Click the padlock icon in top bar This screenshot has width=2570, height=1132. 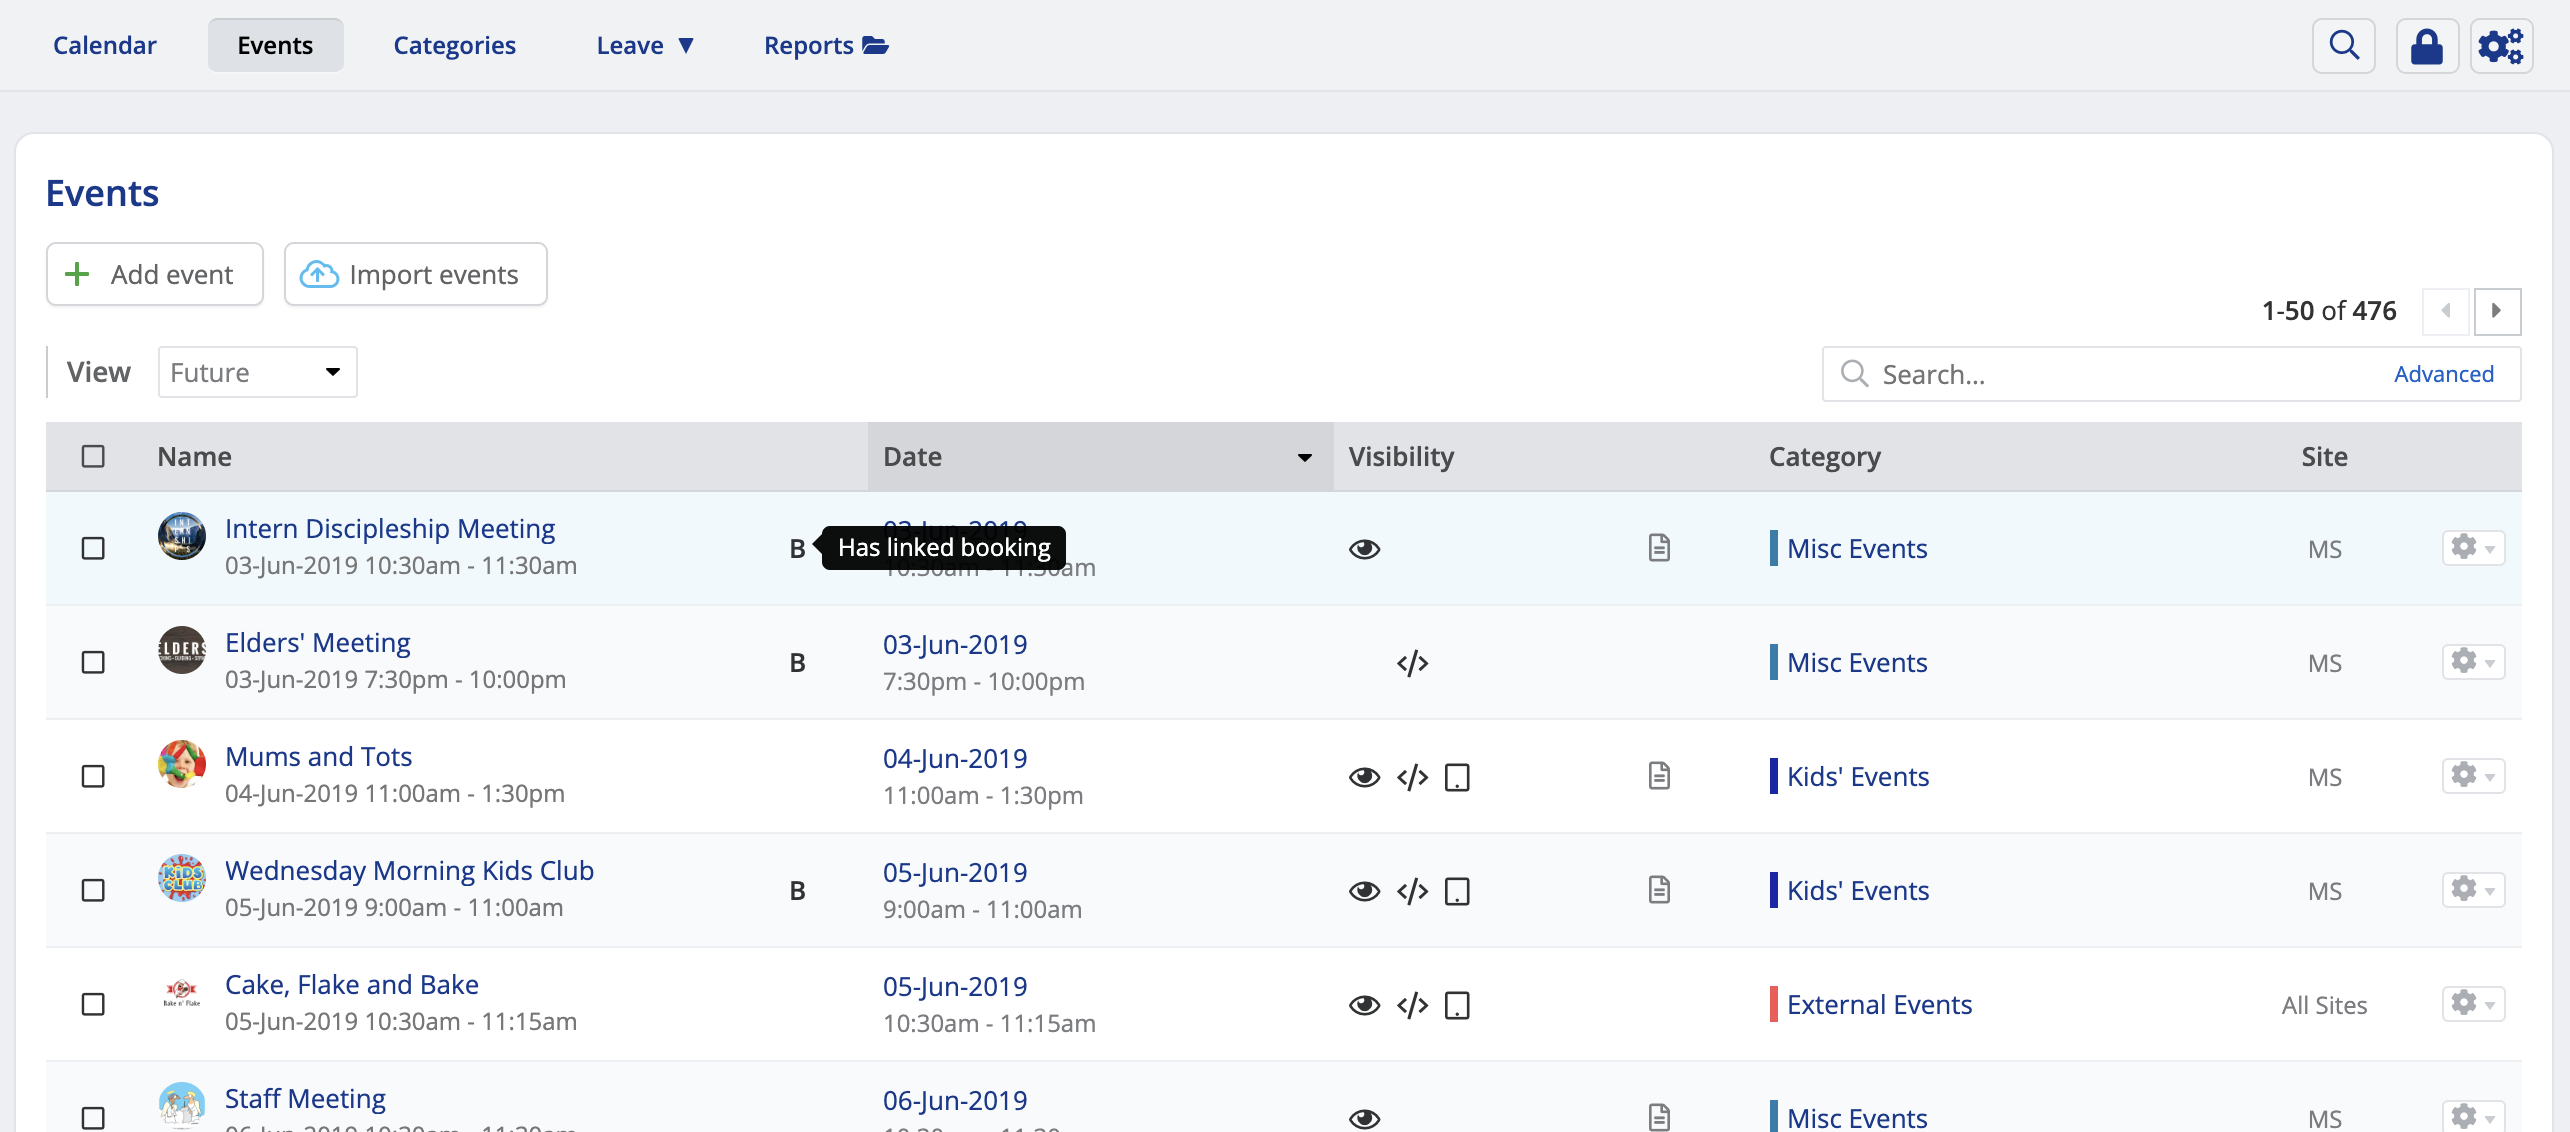coord(2426,46)
